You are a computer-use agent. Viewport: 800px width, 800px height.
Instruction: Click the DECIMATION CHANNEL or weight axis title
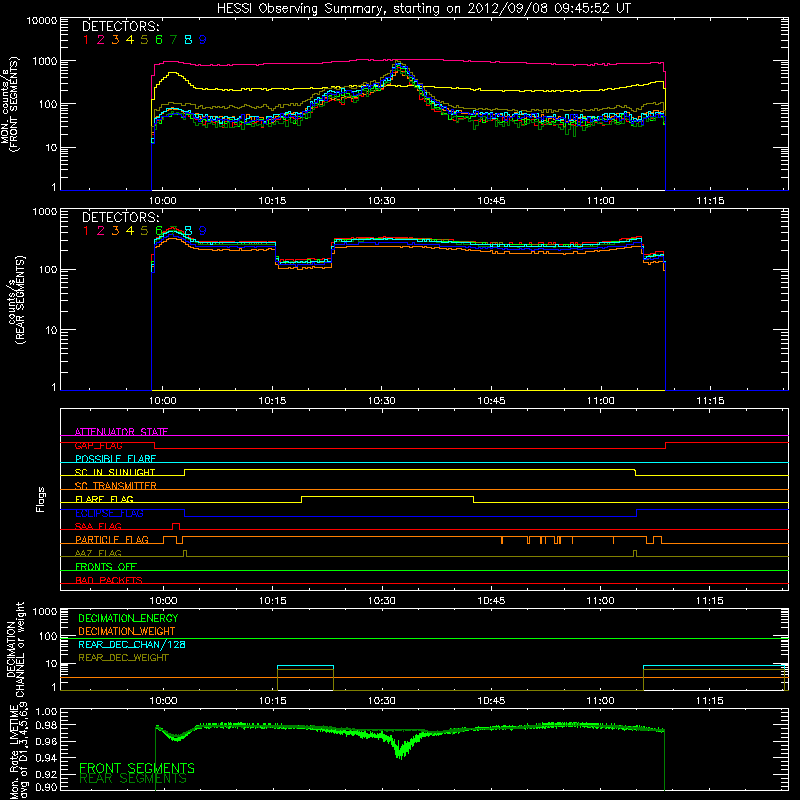pyautogui.click(x=15, y=649)
